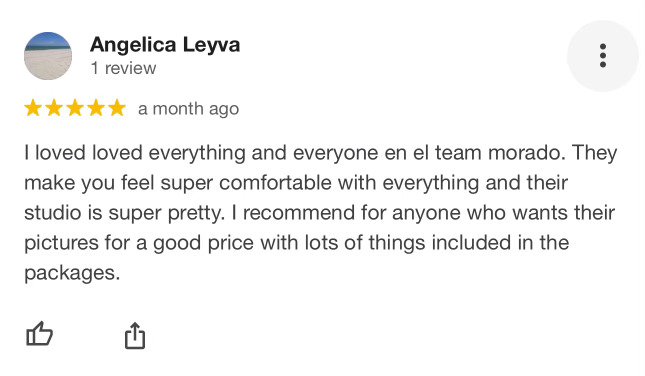This screenshot has width=645, height=376.
Task: Select the third gold rating star
Action: coord(75,109)
